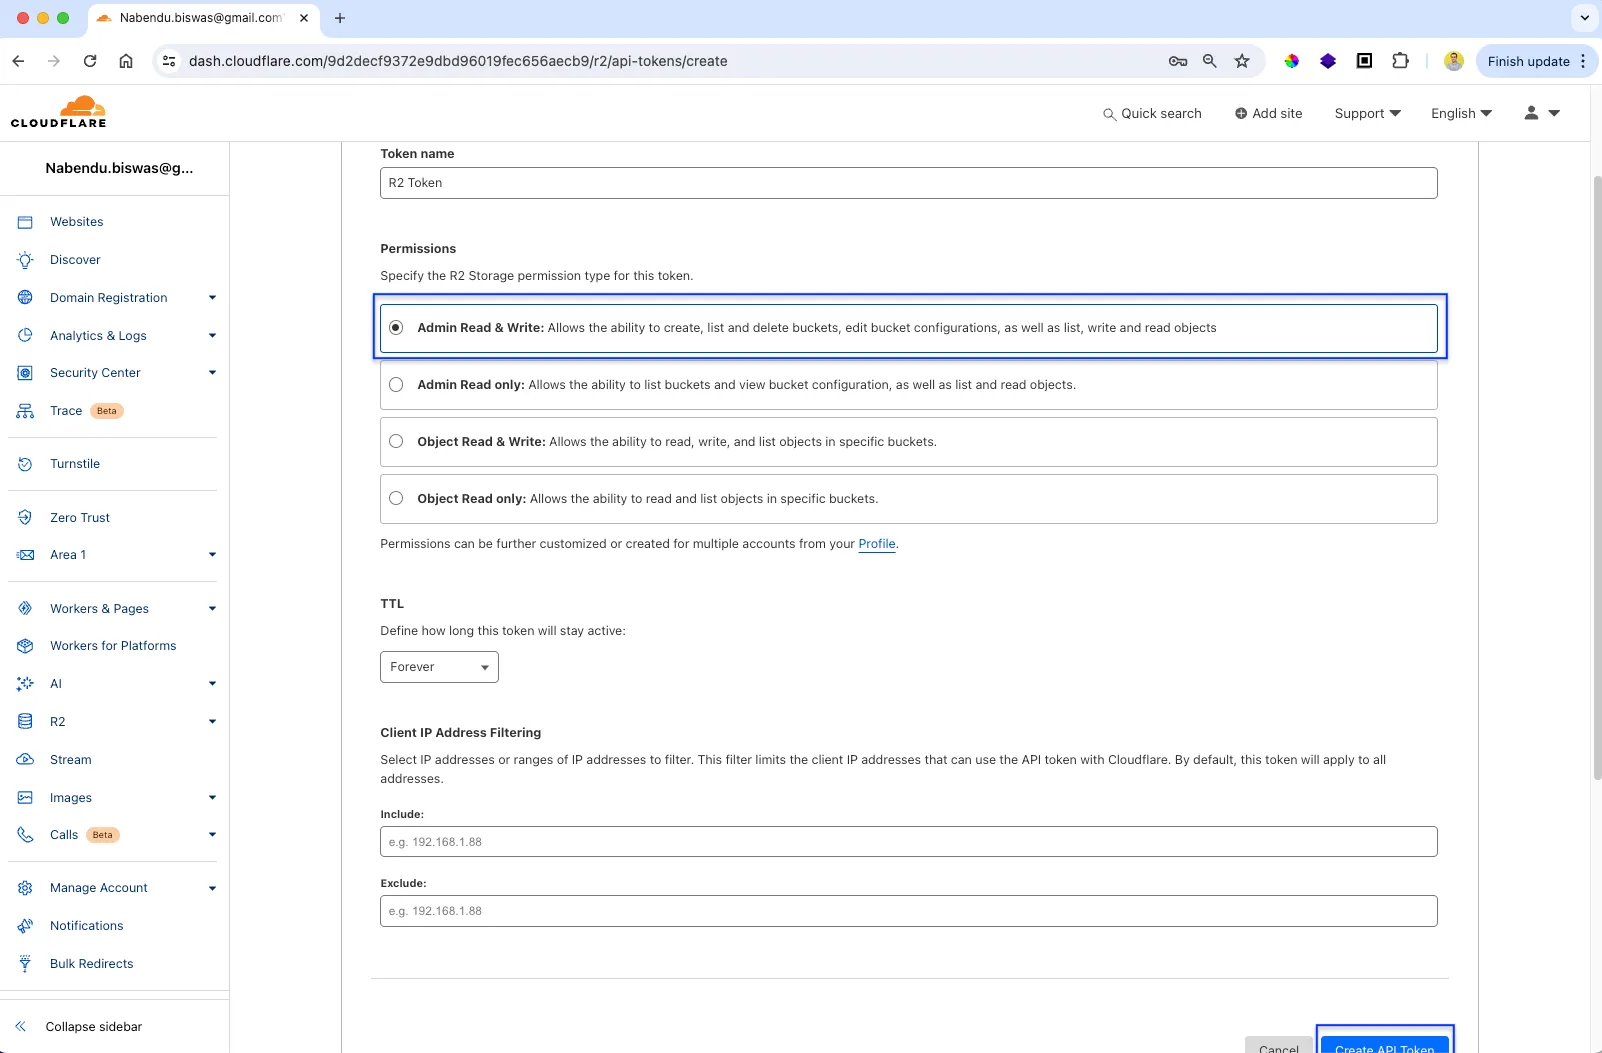
Task: Open Discover in the sidebar
Action: (x=75, y=260)
